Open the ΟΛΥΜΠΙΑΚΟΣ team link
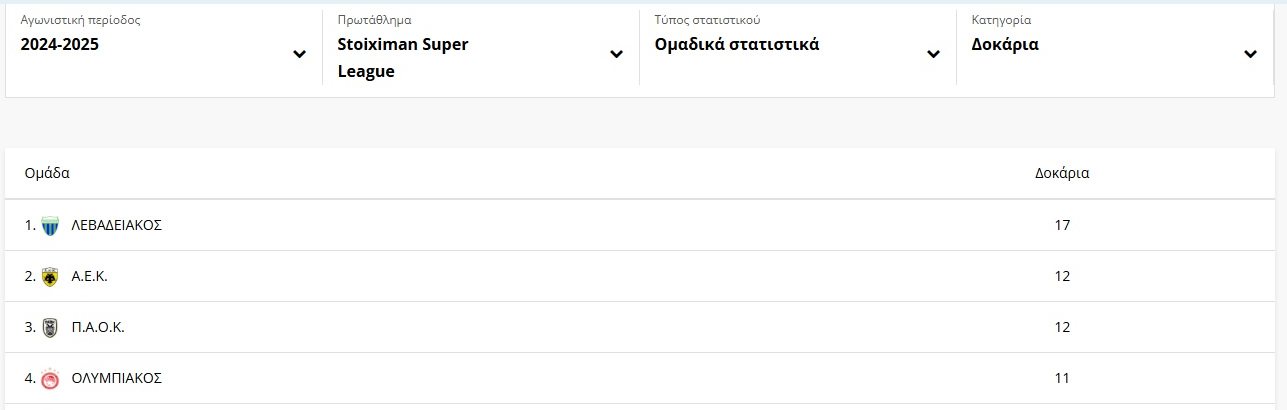The image size is (1287, 410). point(116,378)
